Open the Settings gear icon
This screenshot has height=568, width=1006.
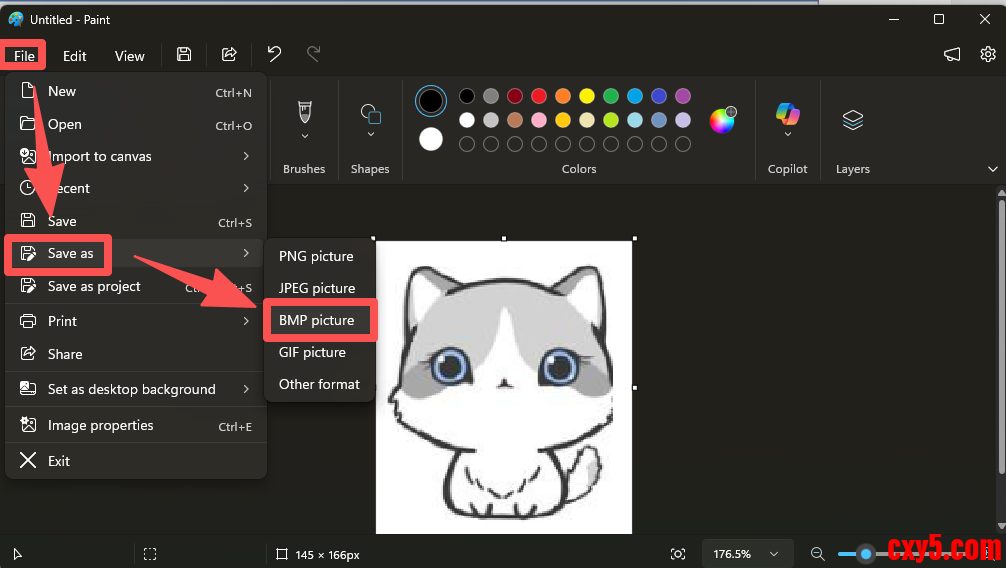(x=987, y=54)
